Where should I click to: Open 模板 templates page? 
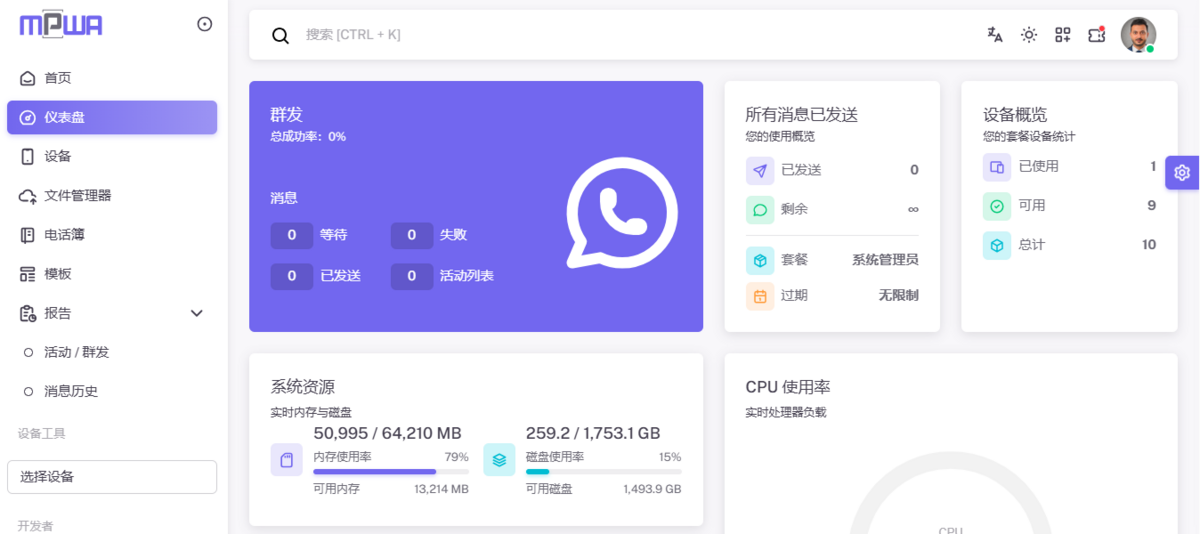(58, 273)
